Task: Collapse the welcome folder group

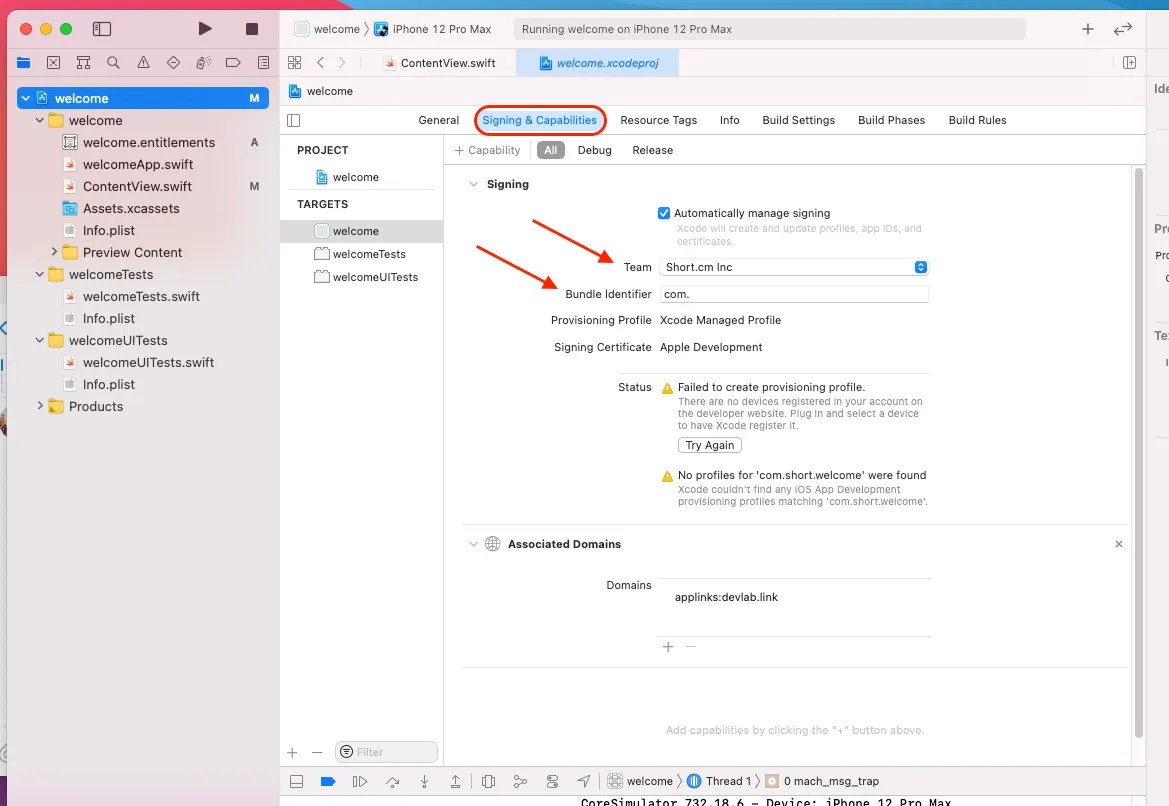Action: [x=40, y=120]
